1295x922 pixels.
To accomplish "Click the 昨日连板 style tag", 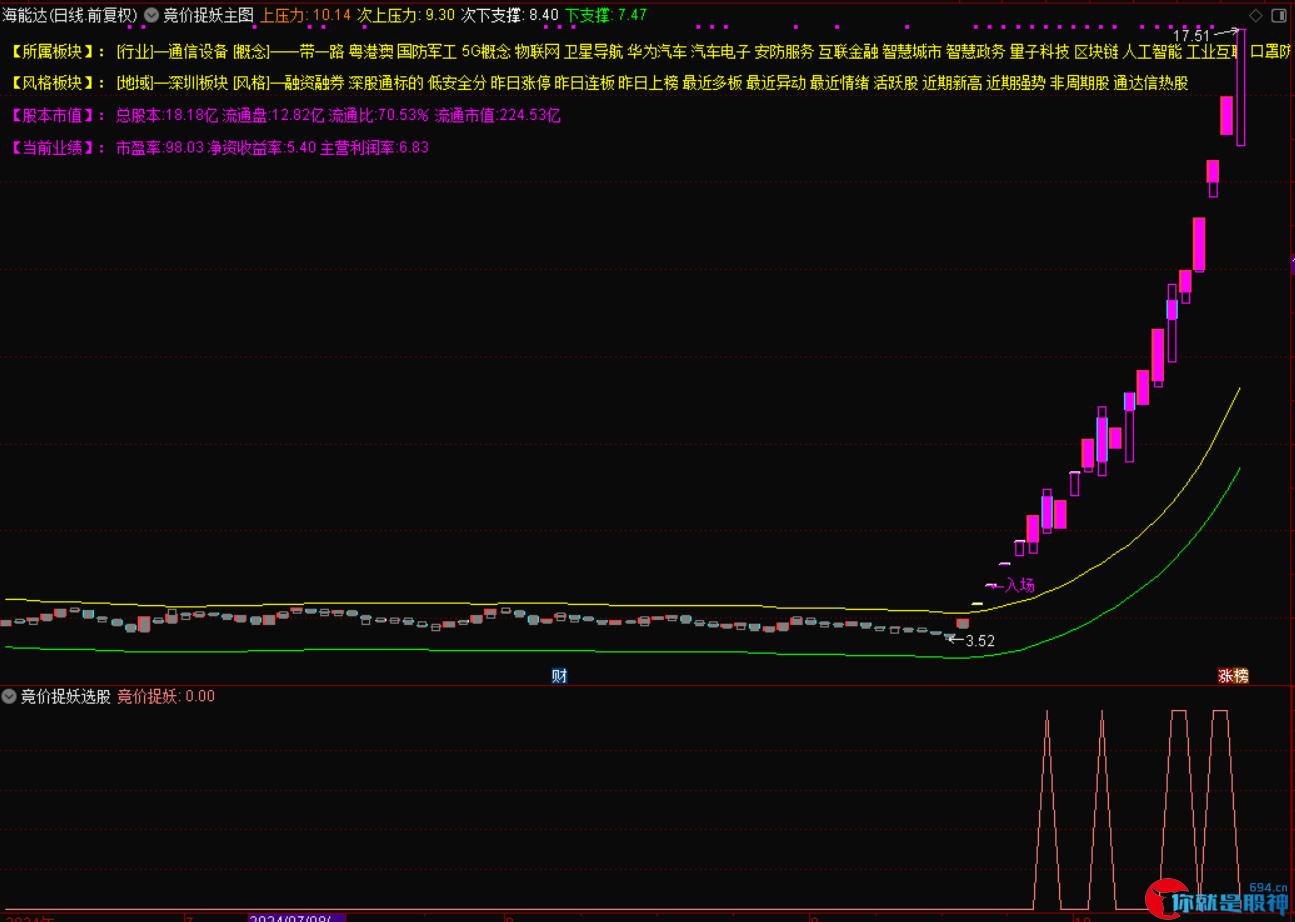I will coord(585,83).
